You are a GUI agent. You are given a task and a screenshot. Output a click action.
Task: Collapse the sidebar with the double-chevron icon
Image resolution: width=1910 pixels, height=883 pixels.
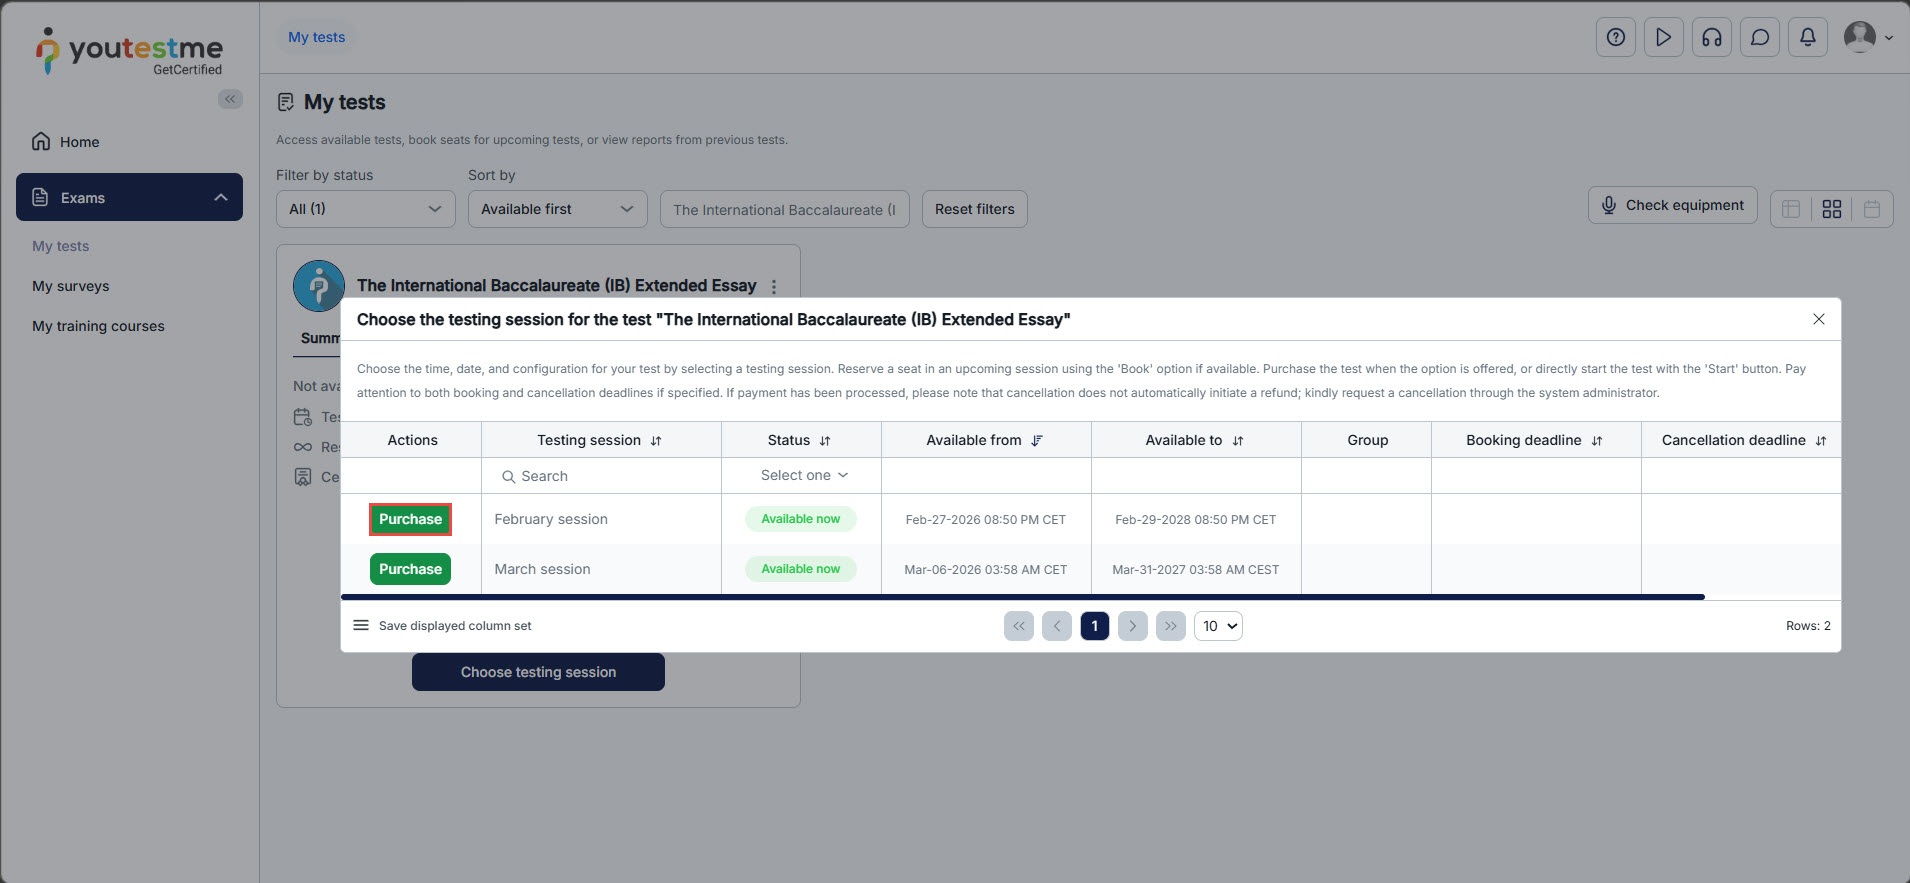coord(230,99)
